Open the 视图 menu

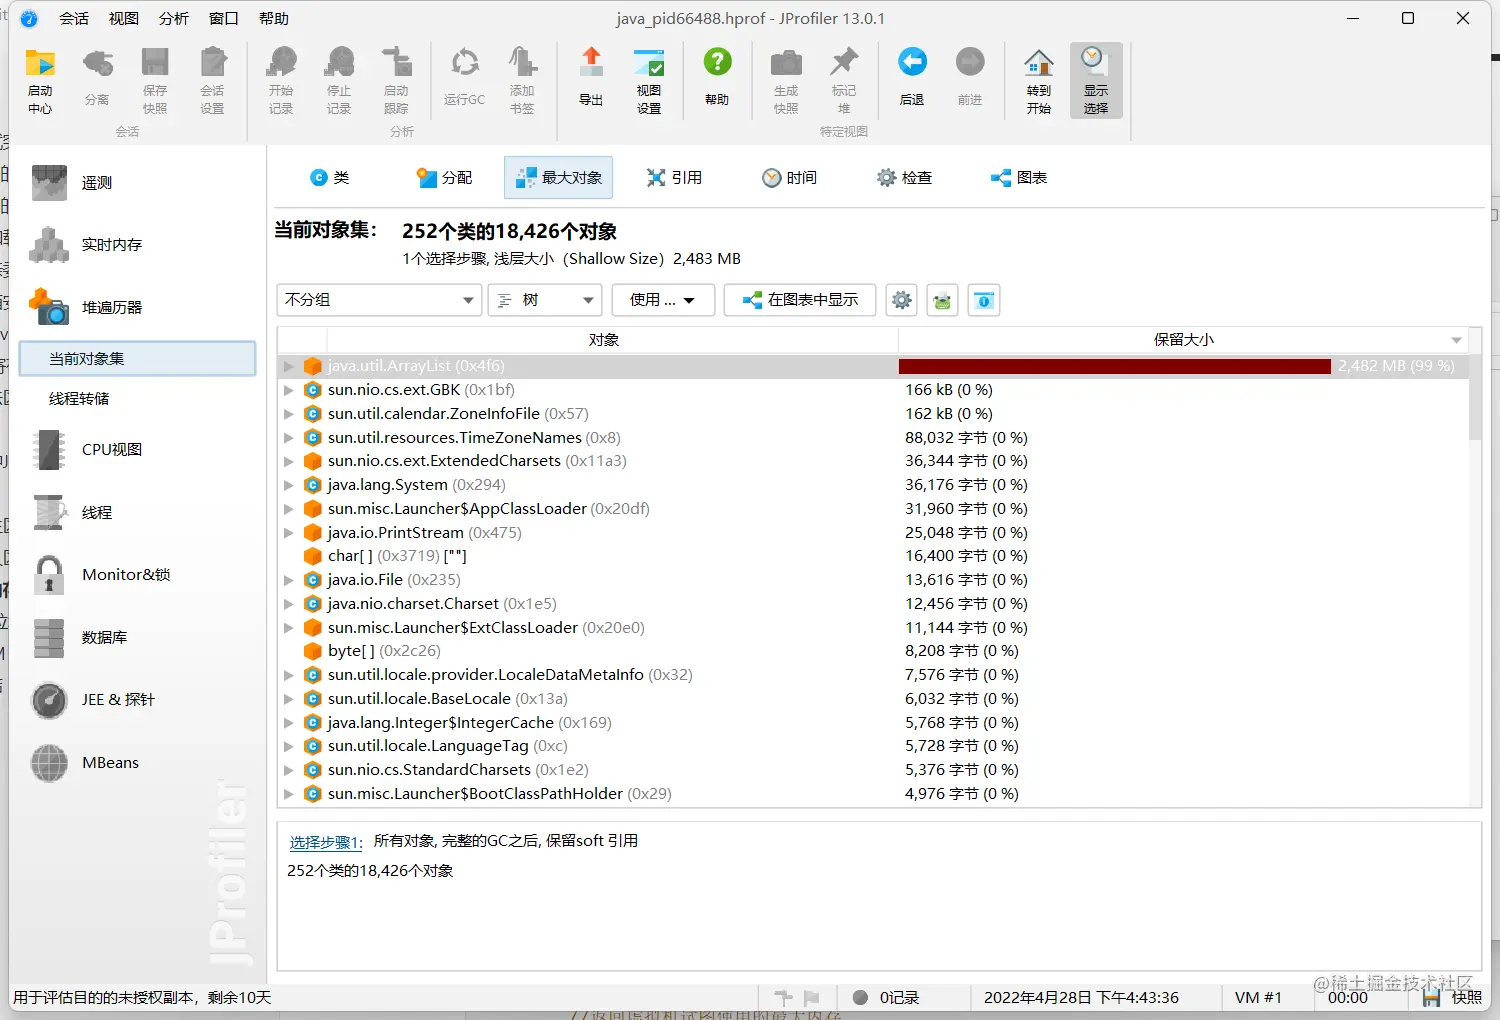[x=124, y=19]
